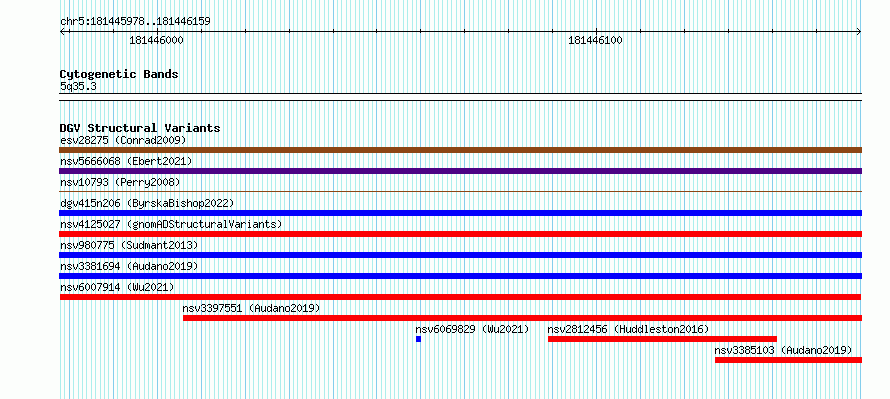Click the DGV Structural Variants track title

click(x=140, y=128)
